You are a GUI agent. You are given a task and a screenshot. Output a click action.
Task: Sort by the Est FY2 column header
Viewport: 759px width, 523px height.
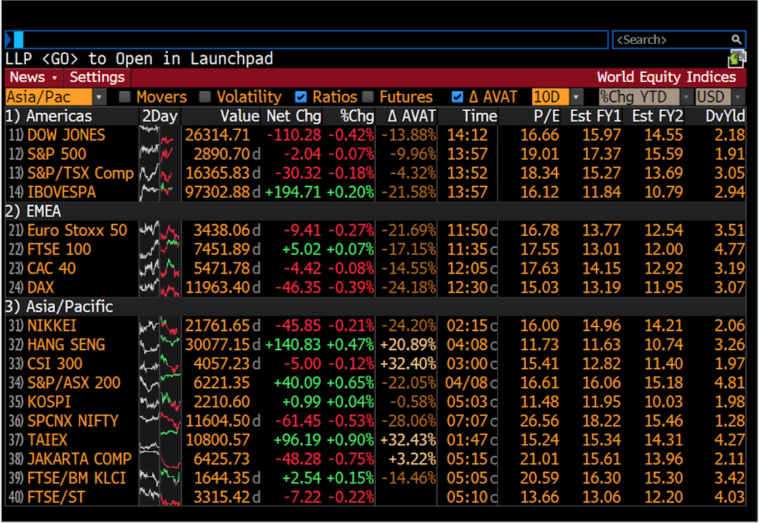658,116
